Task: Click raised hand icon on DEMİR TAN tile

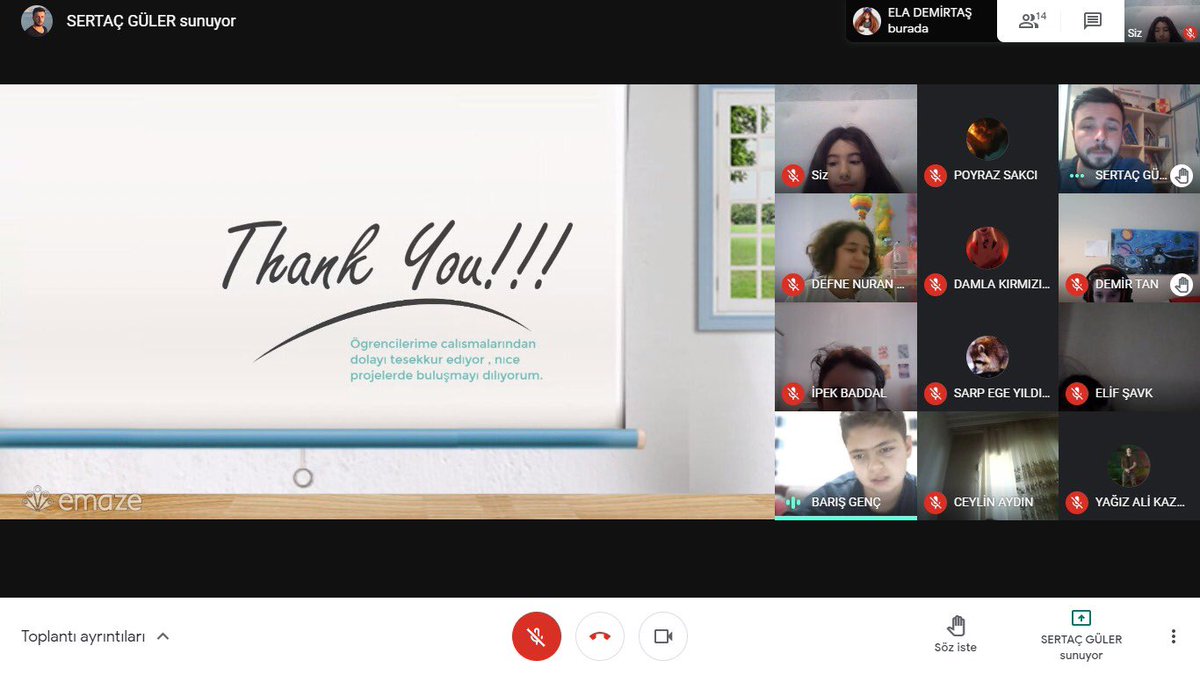Action: pos(1182,285)
